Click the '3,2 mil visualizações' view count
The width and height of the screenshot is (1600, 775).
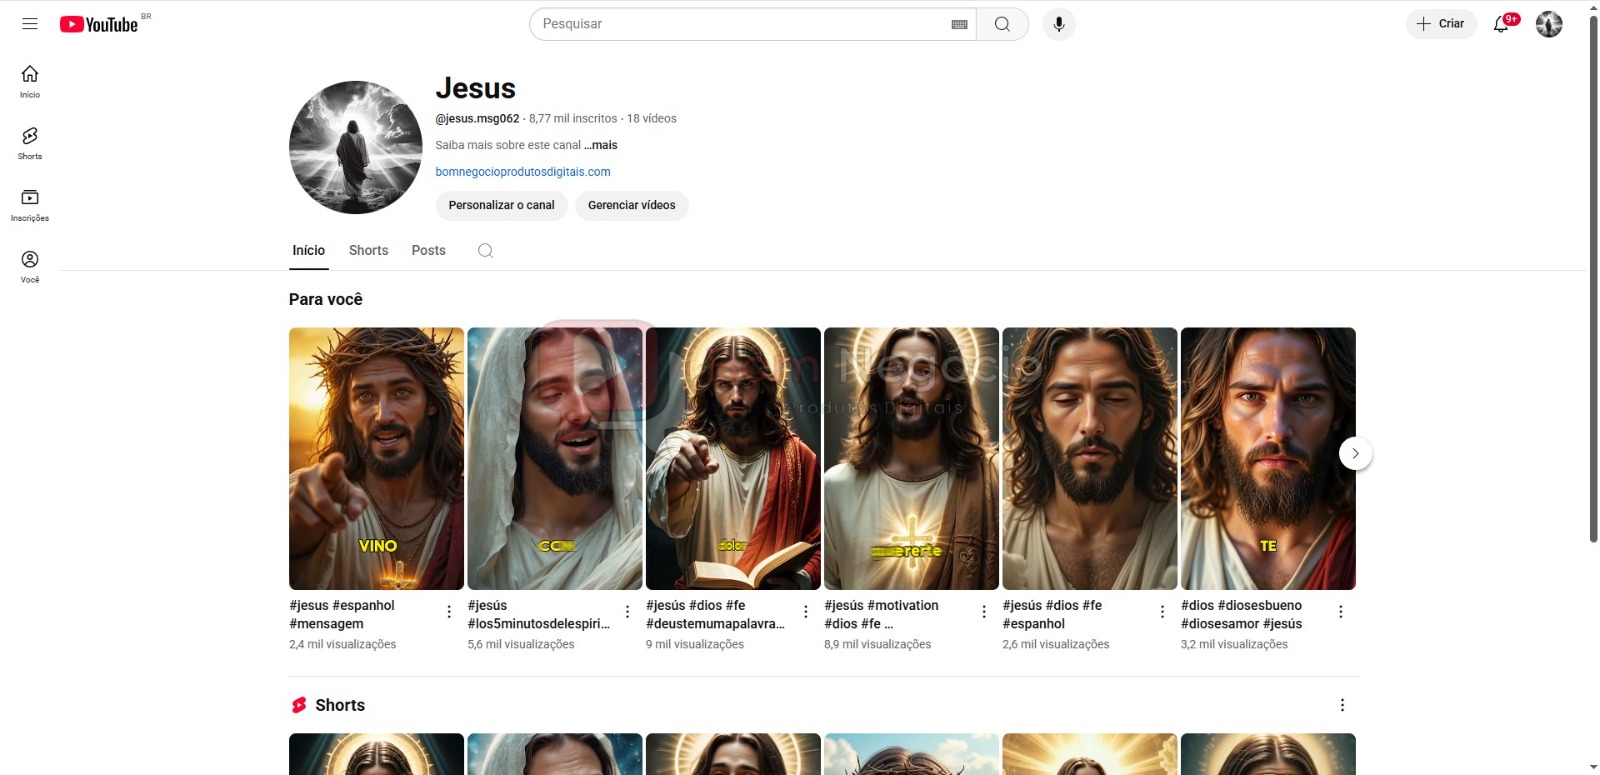point(1234,645)
